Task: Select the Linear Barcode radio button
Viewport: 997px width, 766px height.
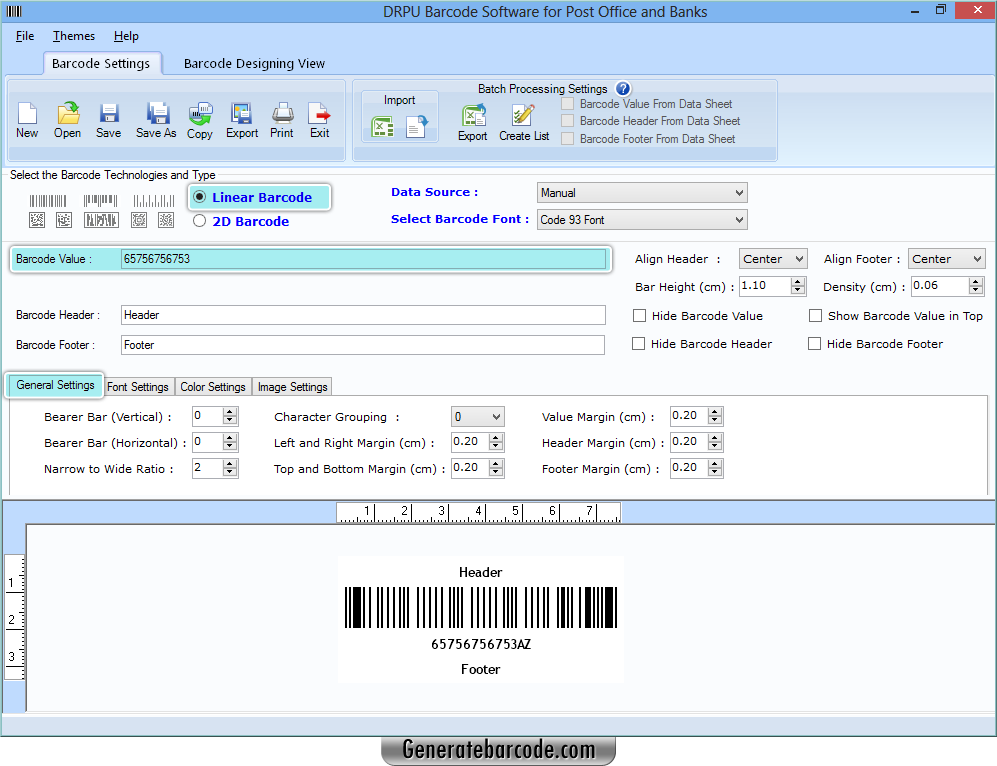Action: coord(200,197)
